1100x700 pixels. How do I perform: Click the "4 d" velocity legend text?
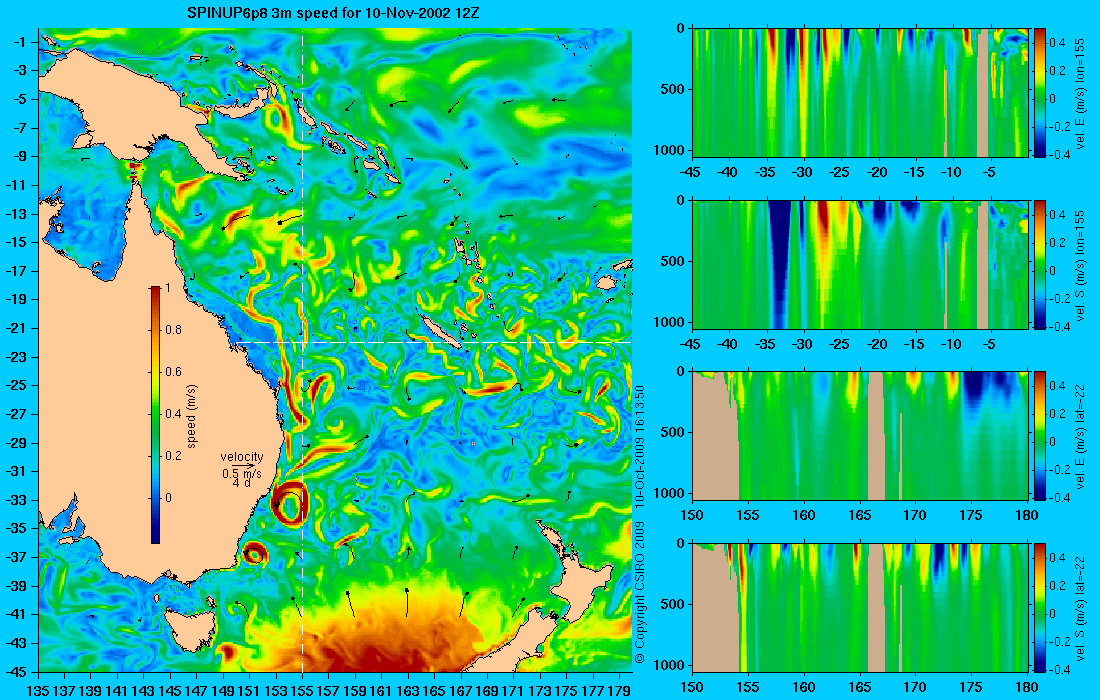(241, 483)
